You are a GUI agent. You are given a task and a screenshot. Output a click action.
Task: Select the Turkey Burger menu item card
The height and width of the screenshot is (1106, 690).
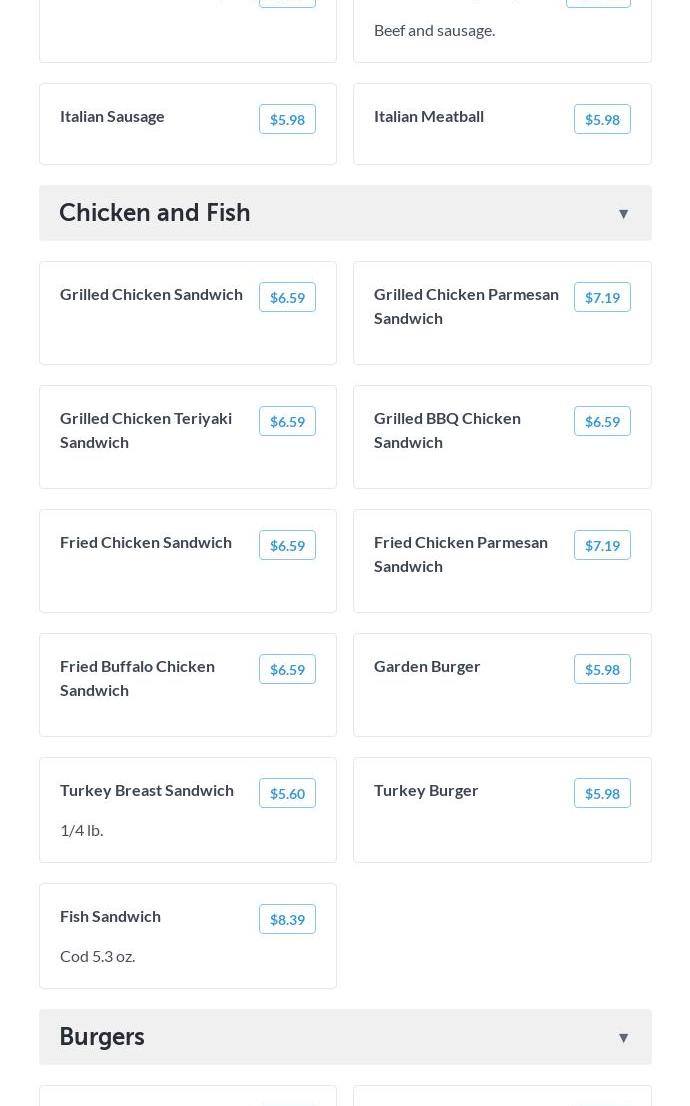tap(502, 825)
